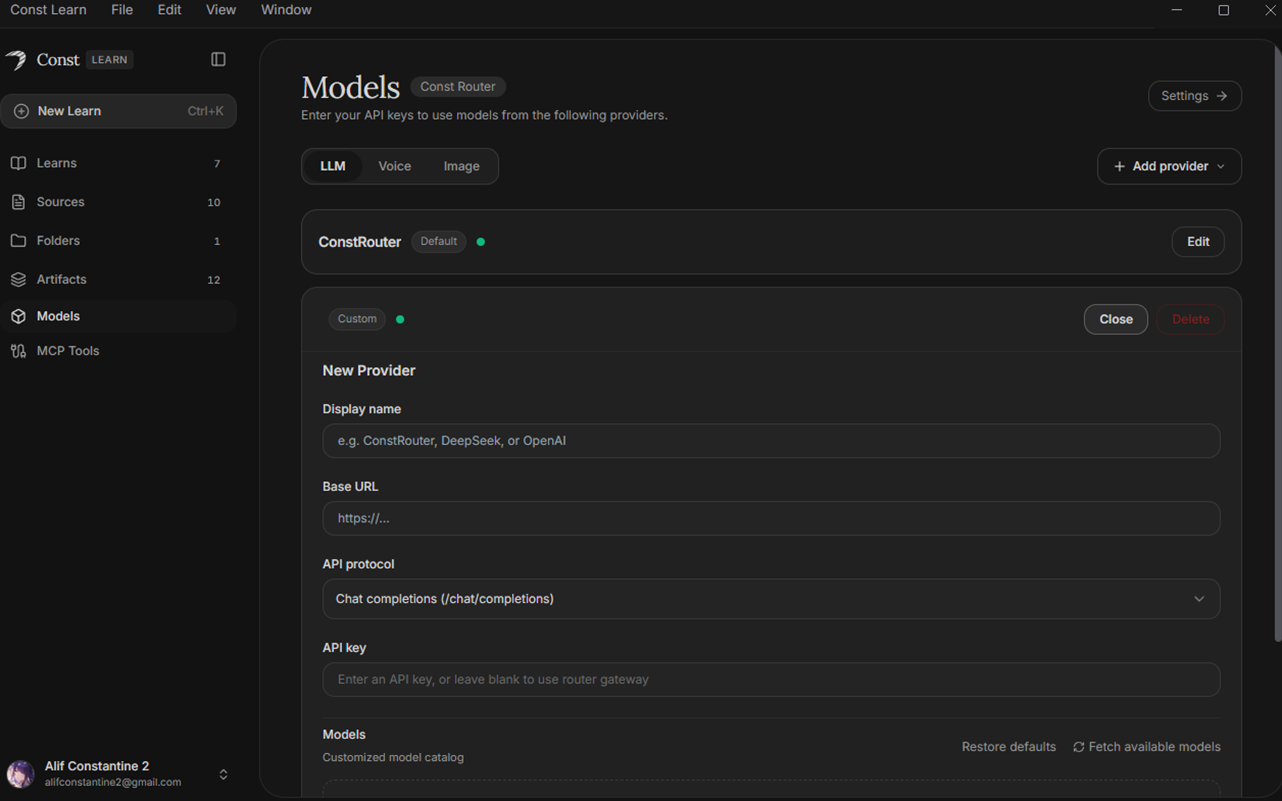Click the Sources document icon
This screenshot has width=1282, height=801.
click(x=18, y=202)
